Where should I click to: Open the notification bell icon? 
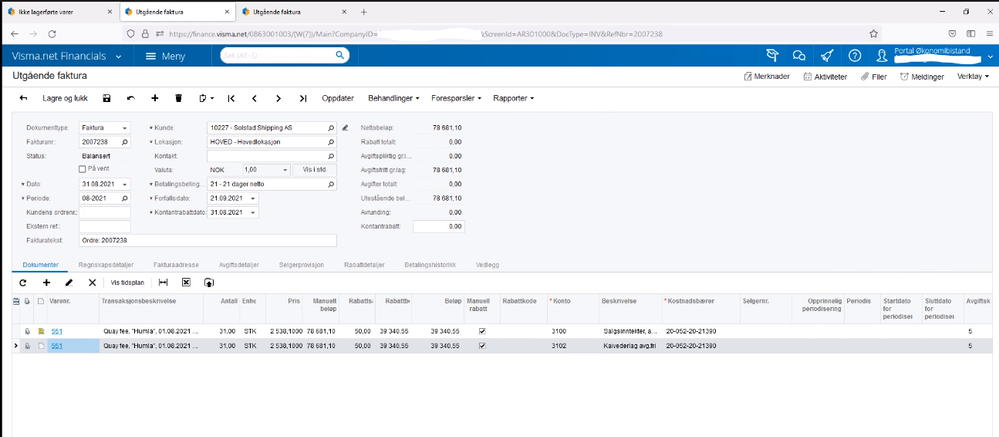tap(826, 56)
